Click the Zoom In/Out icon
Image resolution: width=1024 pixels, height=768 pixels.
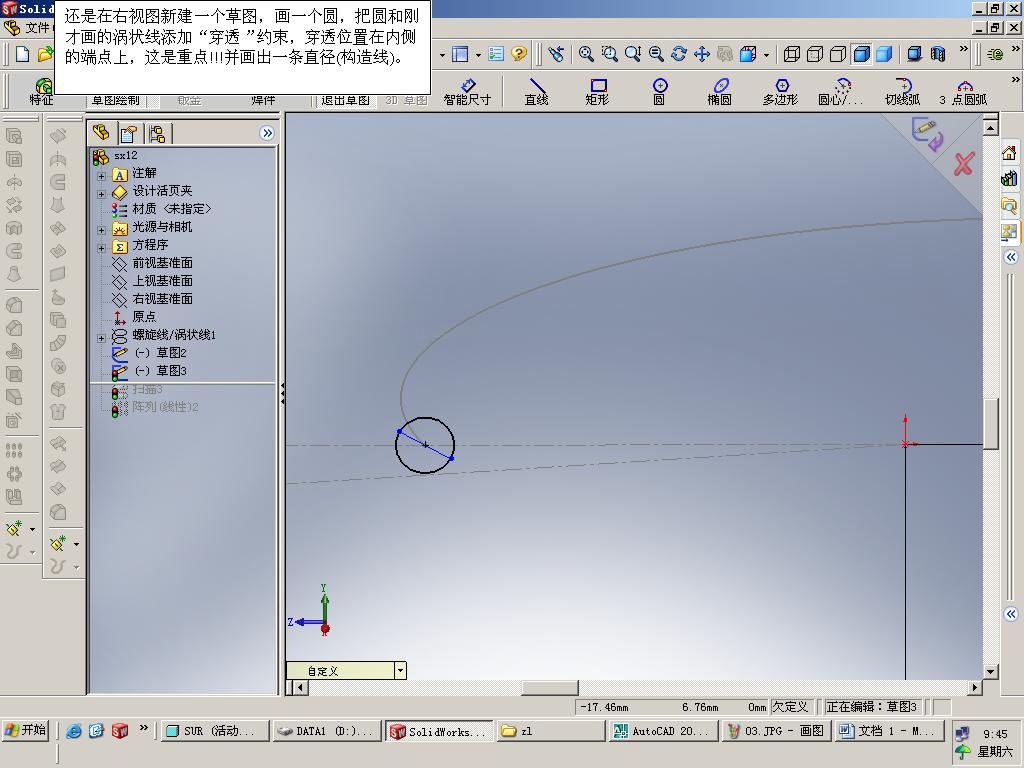click(633, 54)
